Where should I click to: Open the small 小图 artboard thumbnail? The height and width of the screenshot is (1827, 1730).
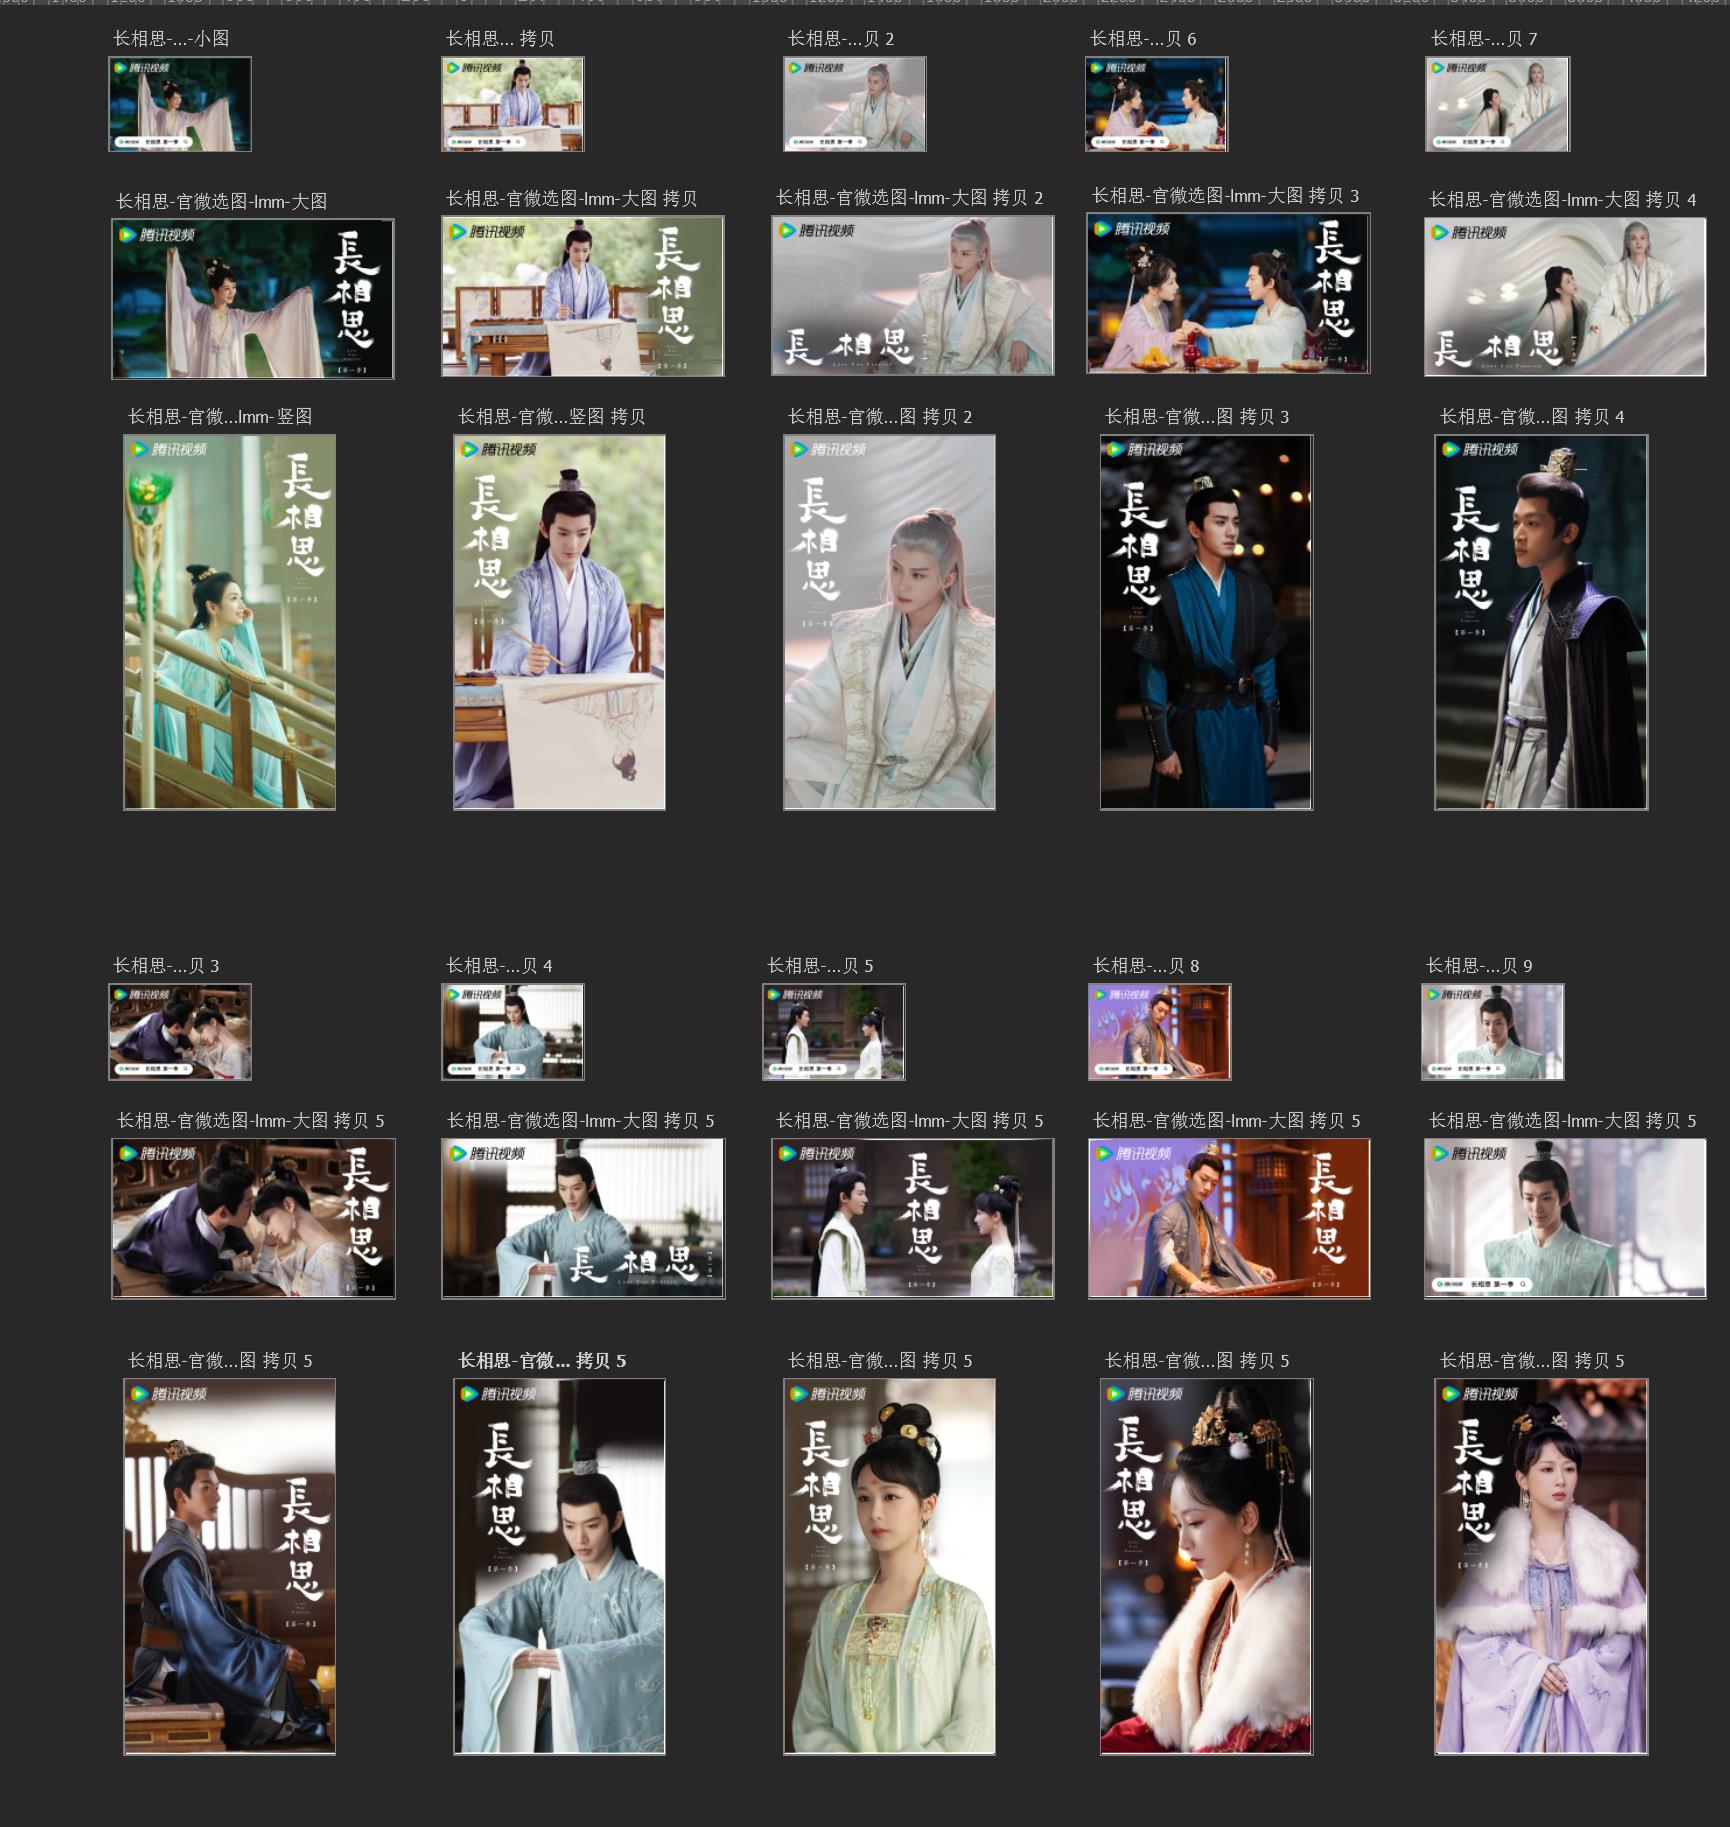point(180,104)
